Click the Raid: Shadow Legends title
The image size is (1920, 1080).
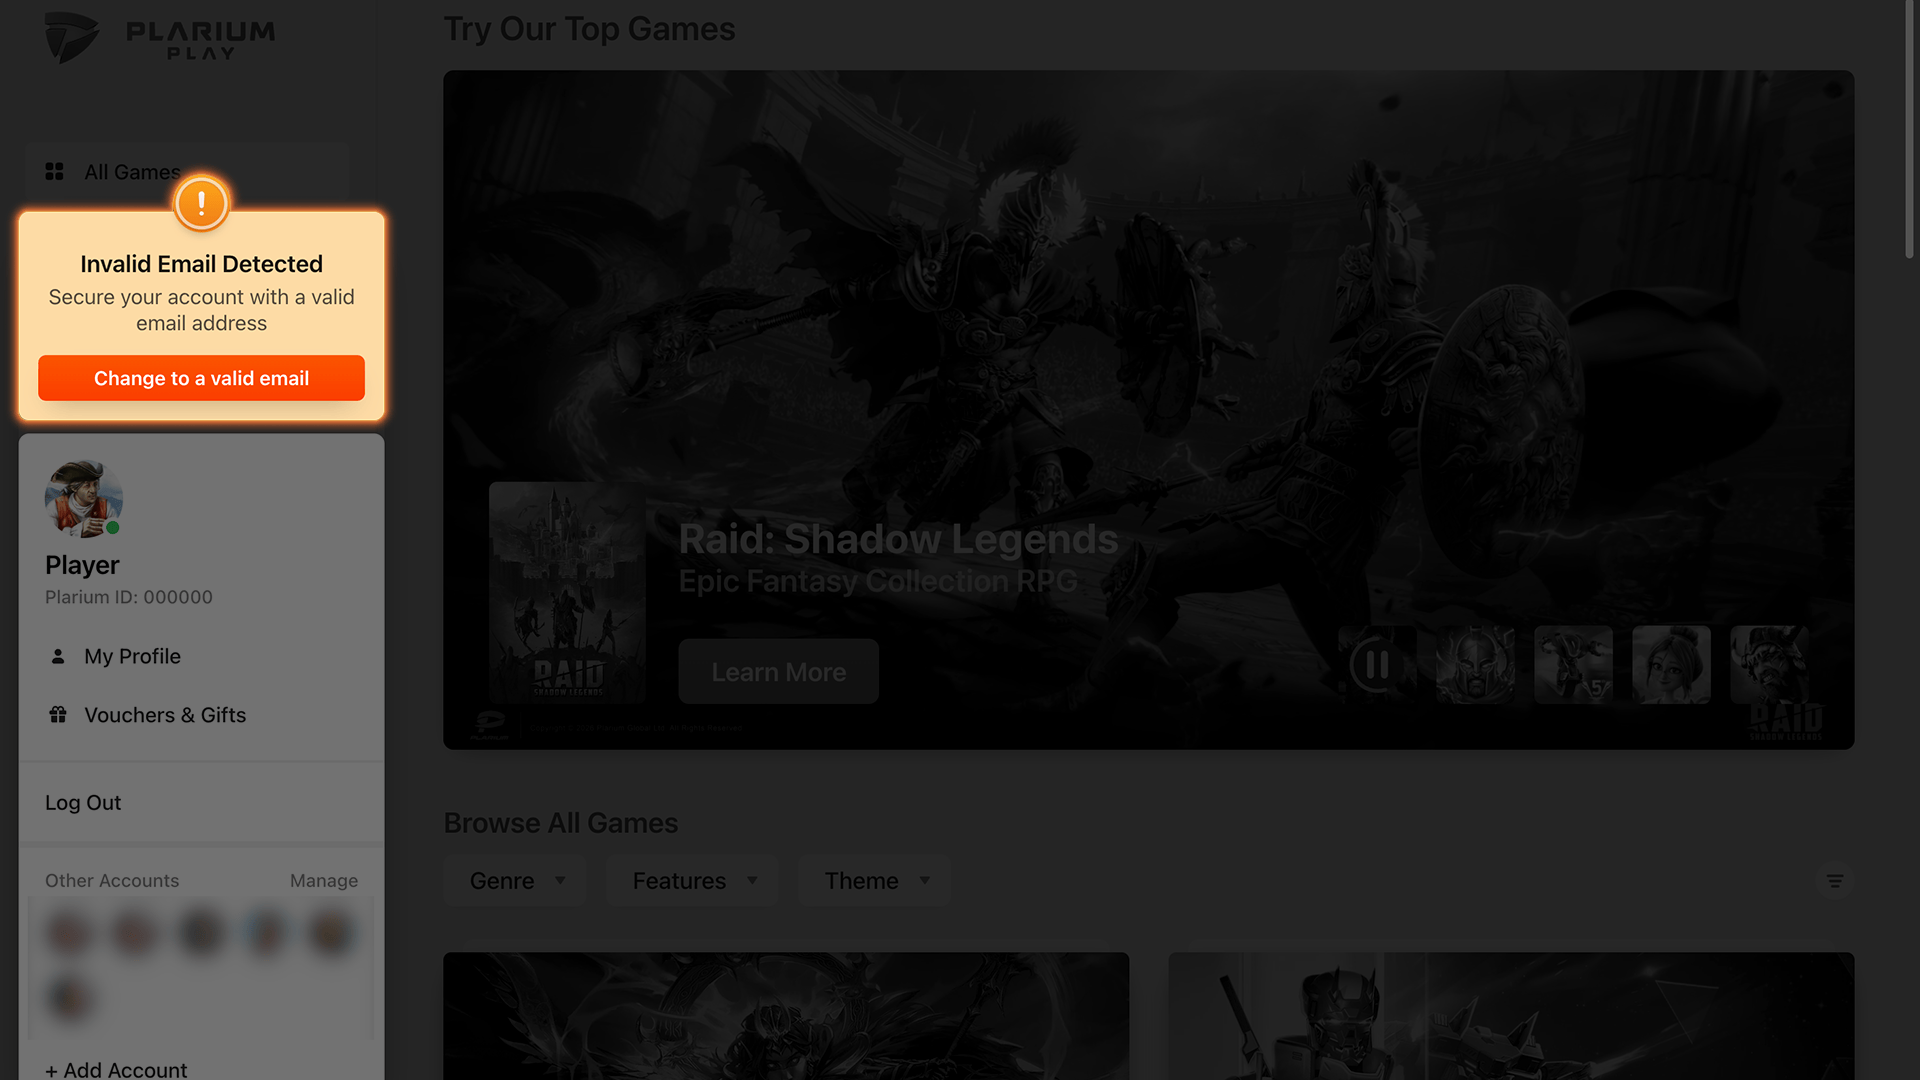898,539
